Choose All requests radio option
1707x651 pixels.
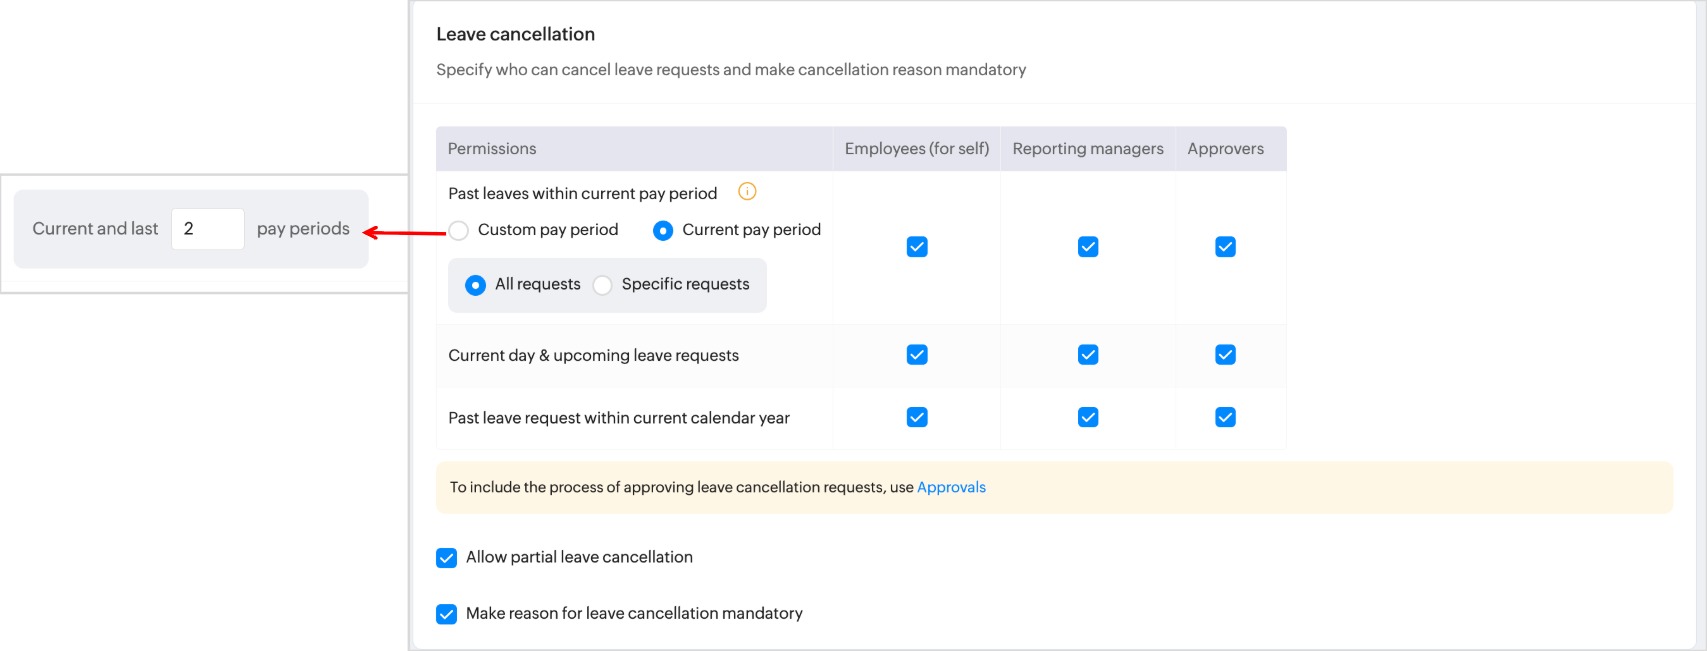476,285
